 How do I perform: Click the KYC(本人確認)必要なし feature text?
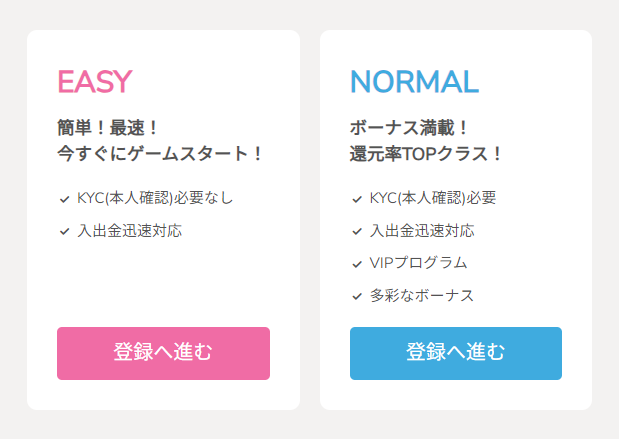155,198
